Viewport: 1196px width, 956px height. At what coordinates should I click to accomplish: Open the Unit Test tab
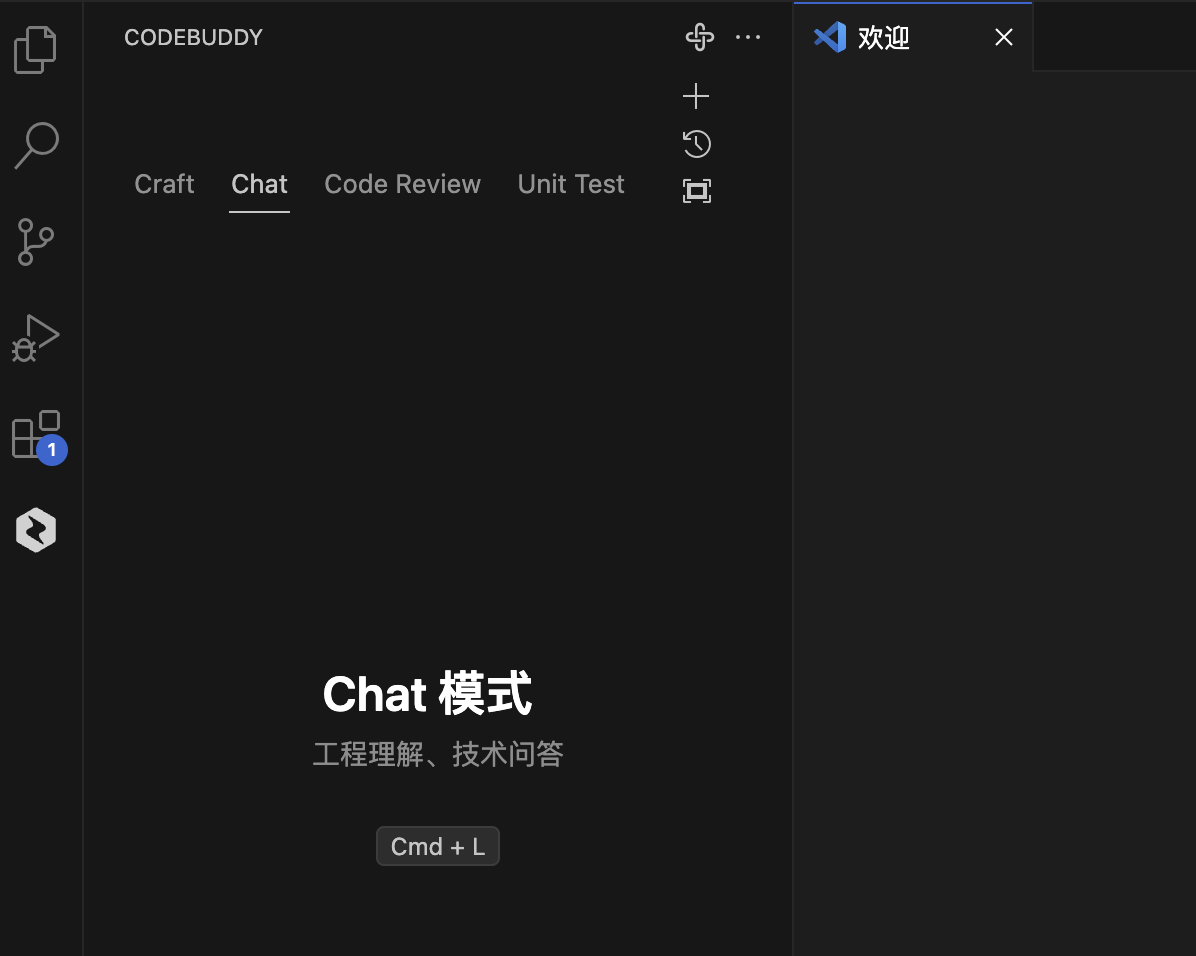coord(570,184)
